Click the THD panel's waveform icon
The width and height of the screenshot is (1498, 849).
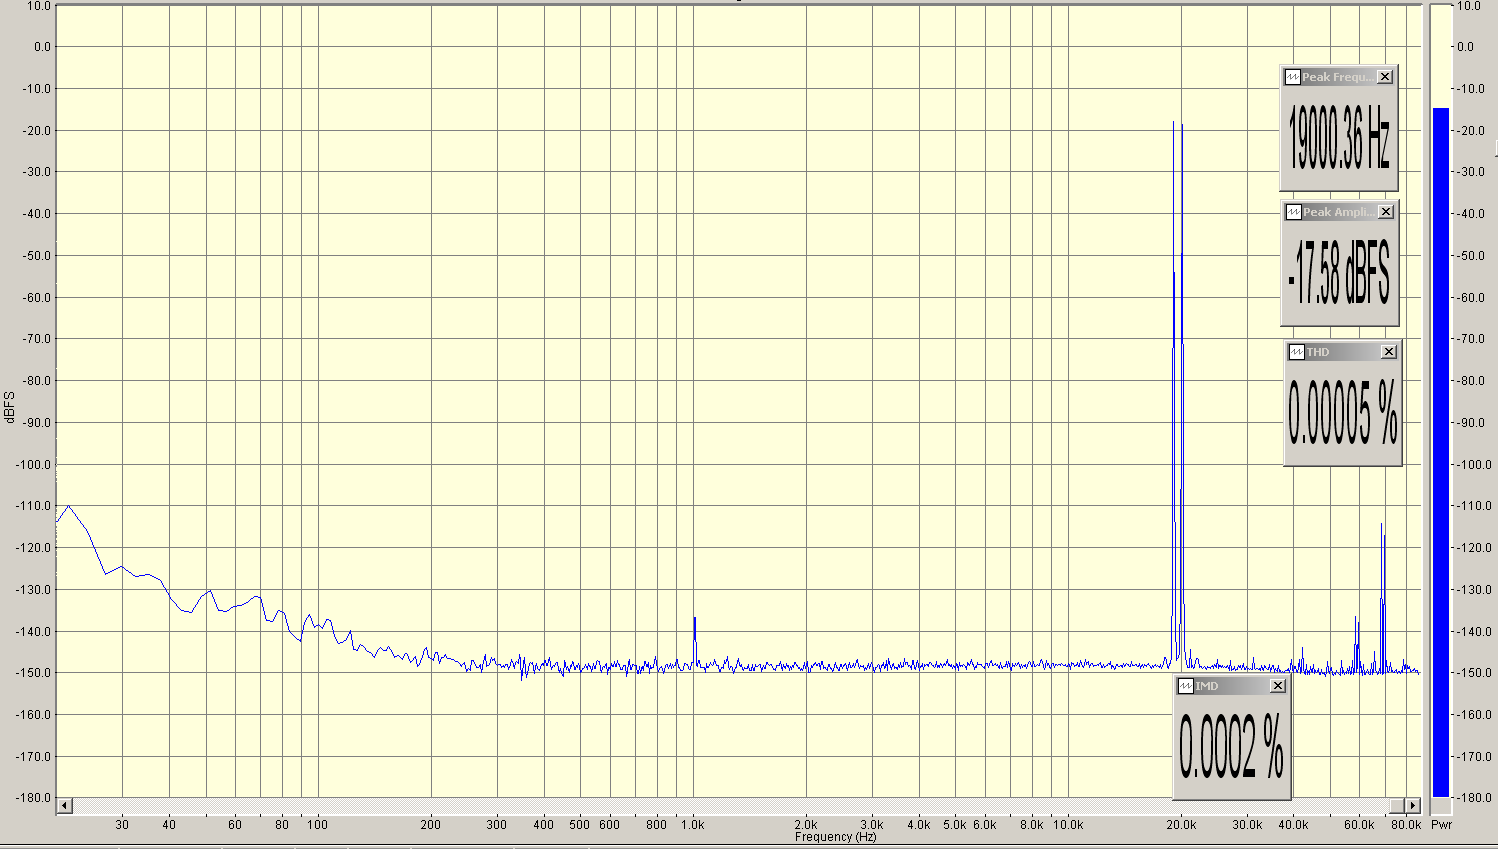pyautogui.click(x=1296, y=352)
